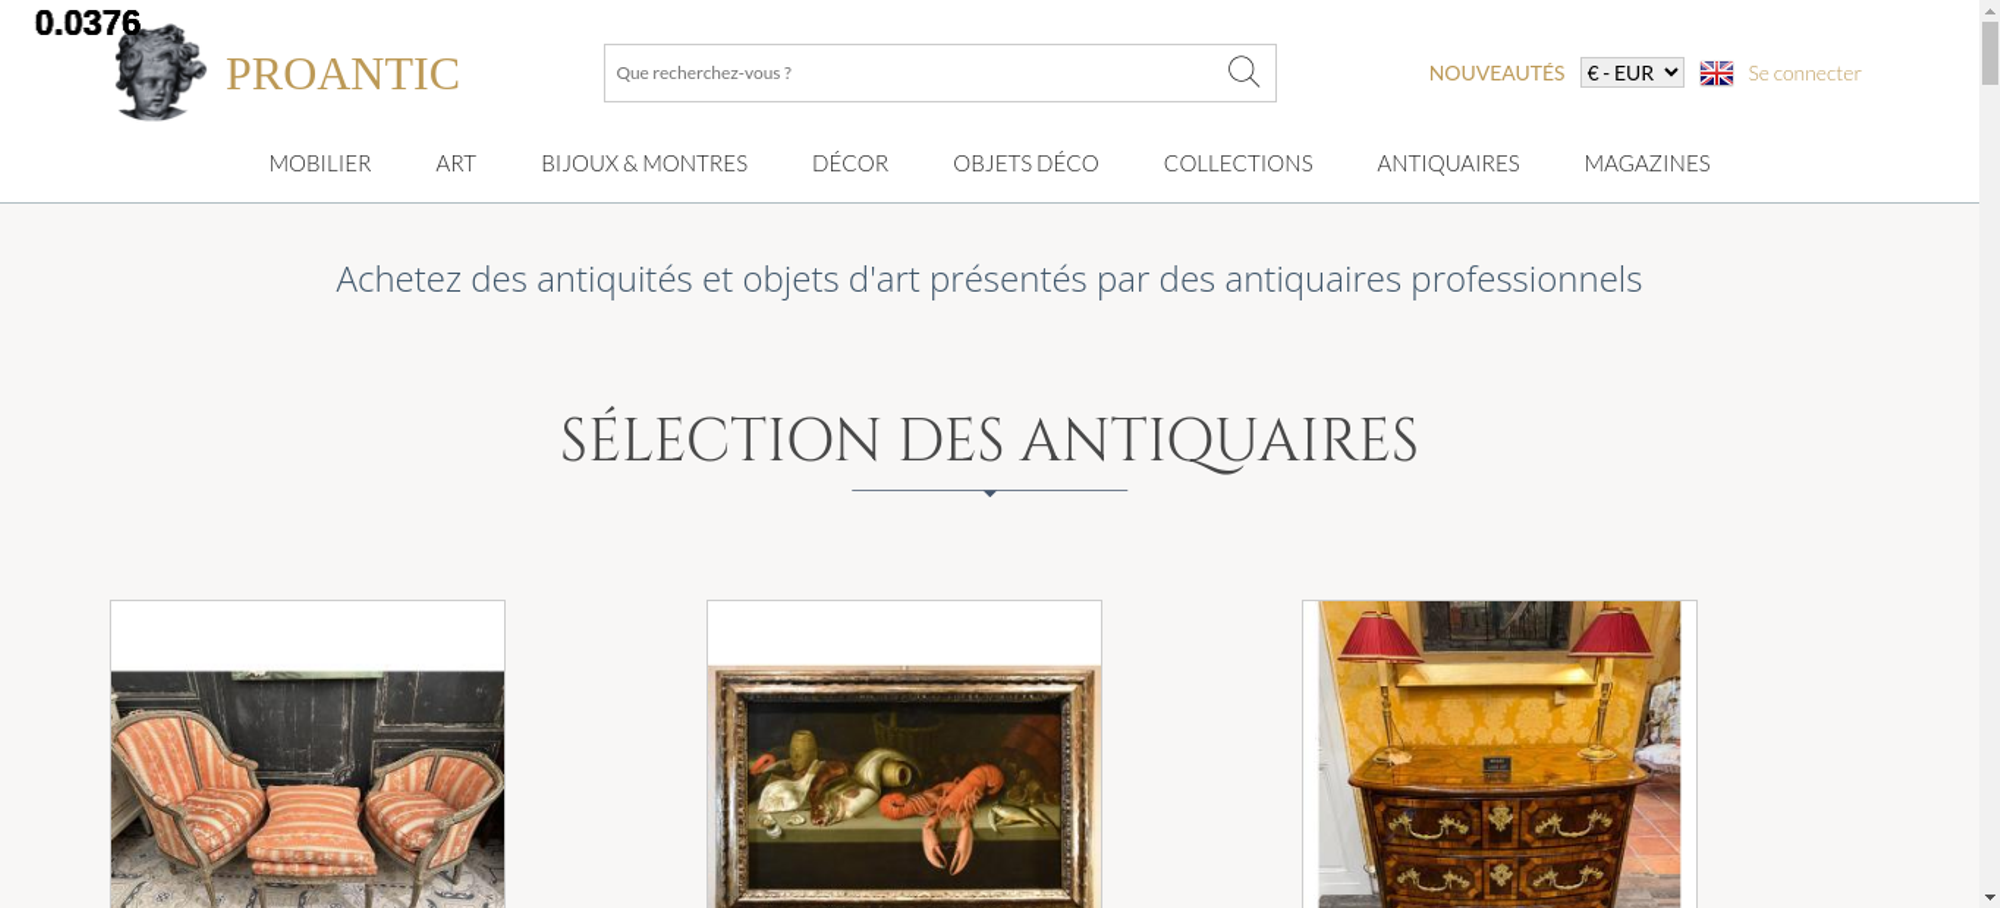The height and width of the screenshot is (908, 2000).
Task: Open the striped armchairs listing thumbnail
Action: 307,755
